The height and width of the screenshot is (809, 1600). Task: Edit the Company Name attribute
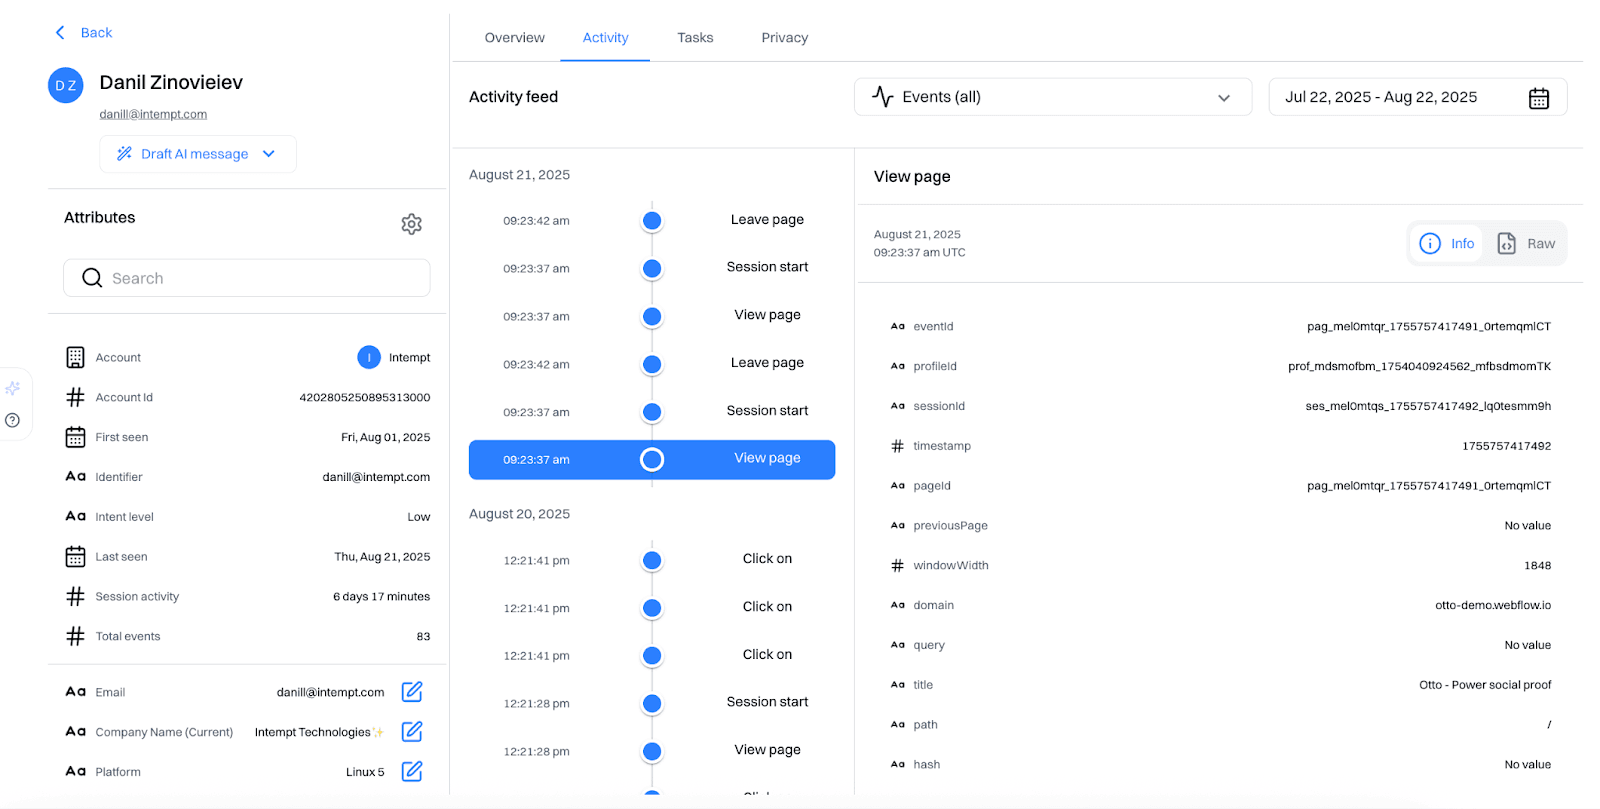(x=412, y=732)
